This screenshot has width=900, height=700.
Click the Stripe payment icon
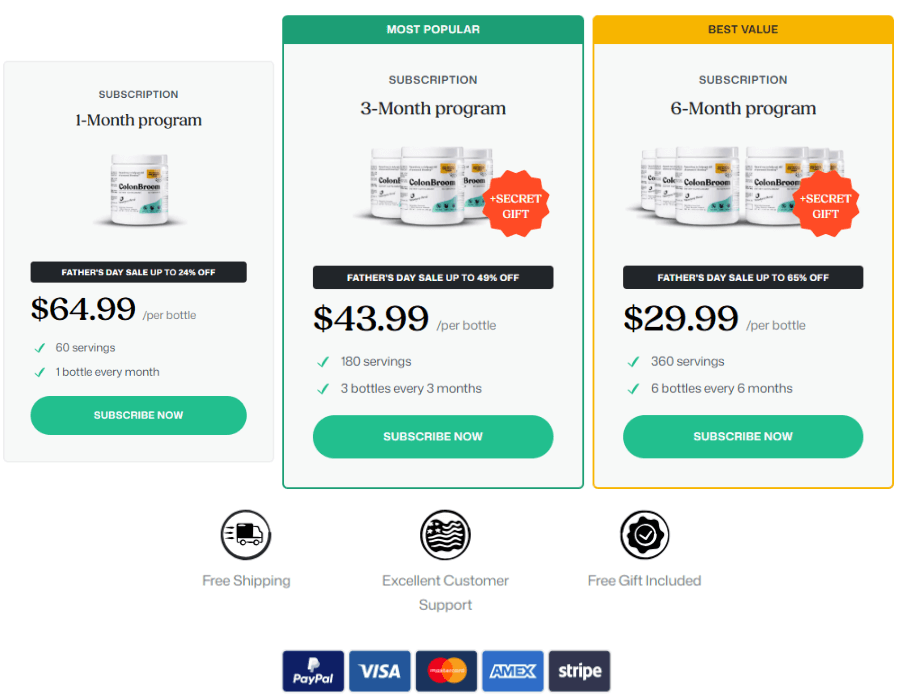tap(579, 671)
